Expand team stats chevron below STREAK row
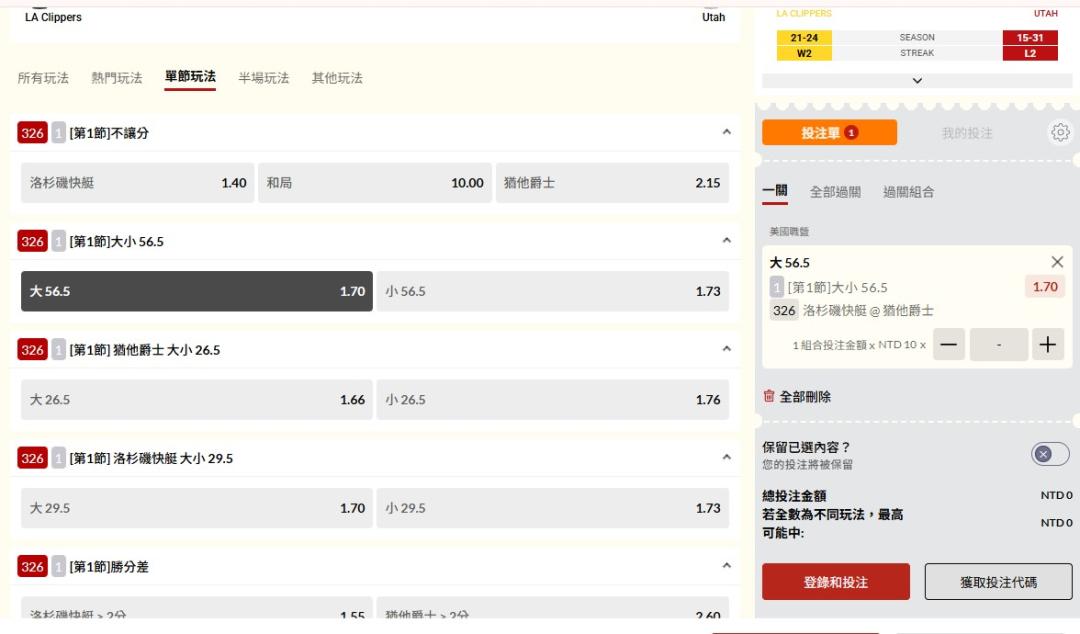This screenshot has width=1080, height=634. 917,81
